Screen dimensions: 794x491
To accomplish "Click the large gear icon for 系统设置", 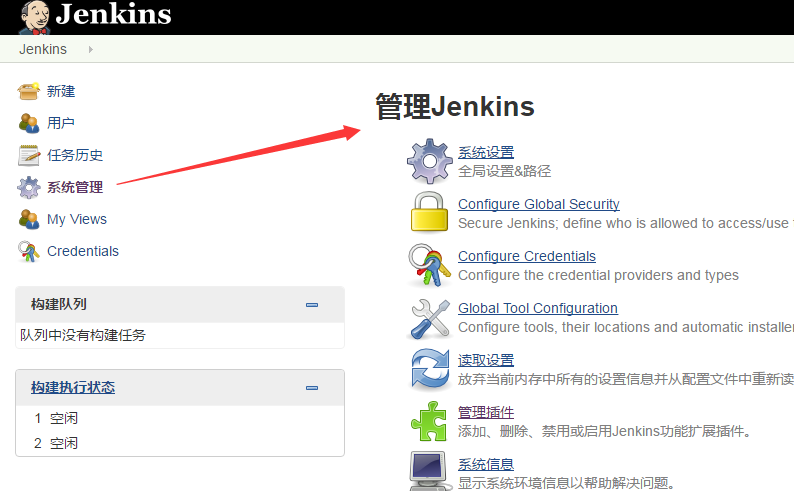I will (429, 161).
